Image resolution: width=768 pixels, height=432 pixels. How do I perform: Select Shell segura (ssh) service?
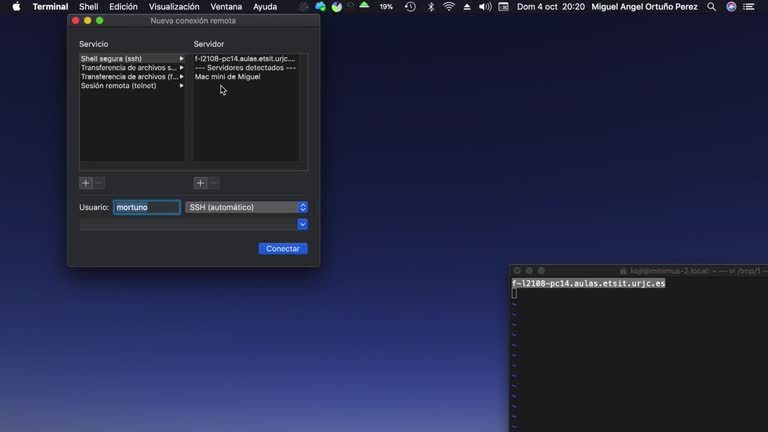pyautogui.click(x=132, y=59)
